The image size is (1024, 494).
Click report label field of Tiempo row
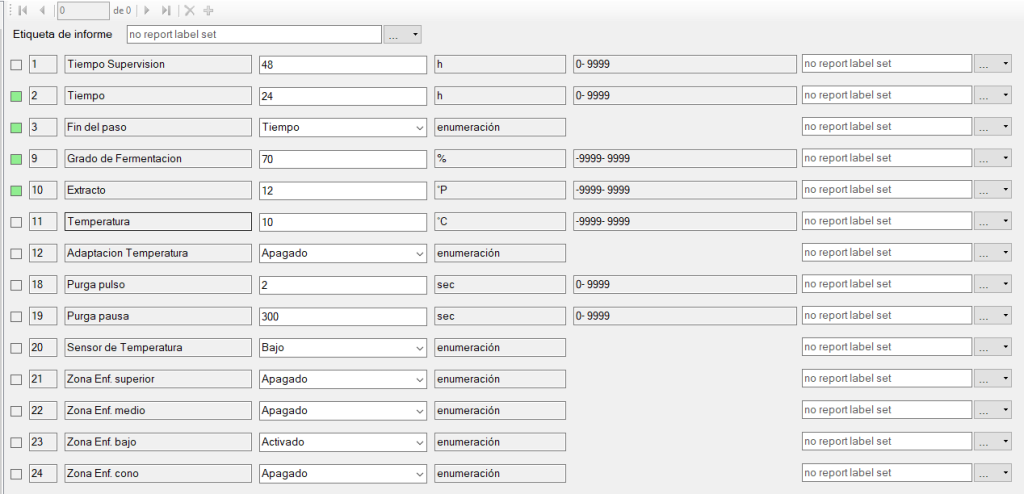[886, 96]
